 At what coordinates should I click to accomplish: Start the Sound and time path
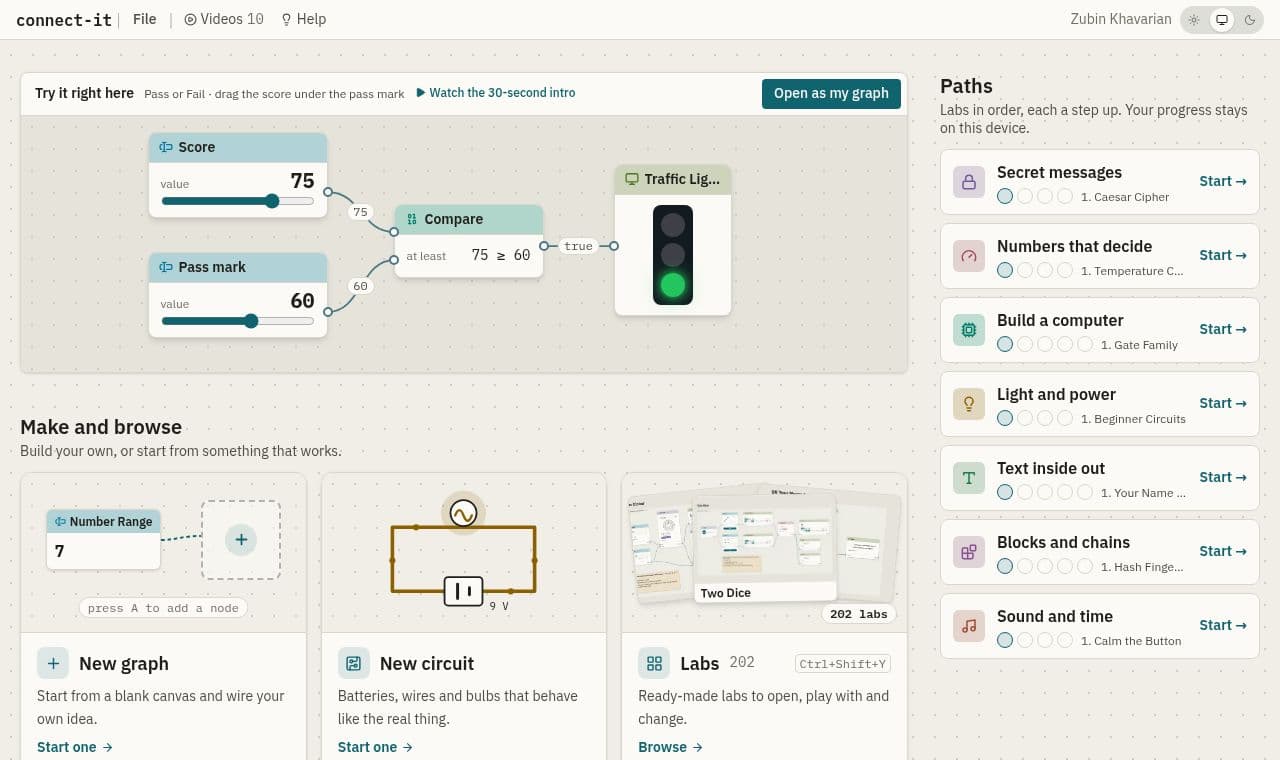(1223, 625)
